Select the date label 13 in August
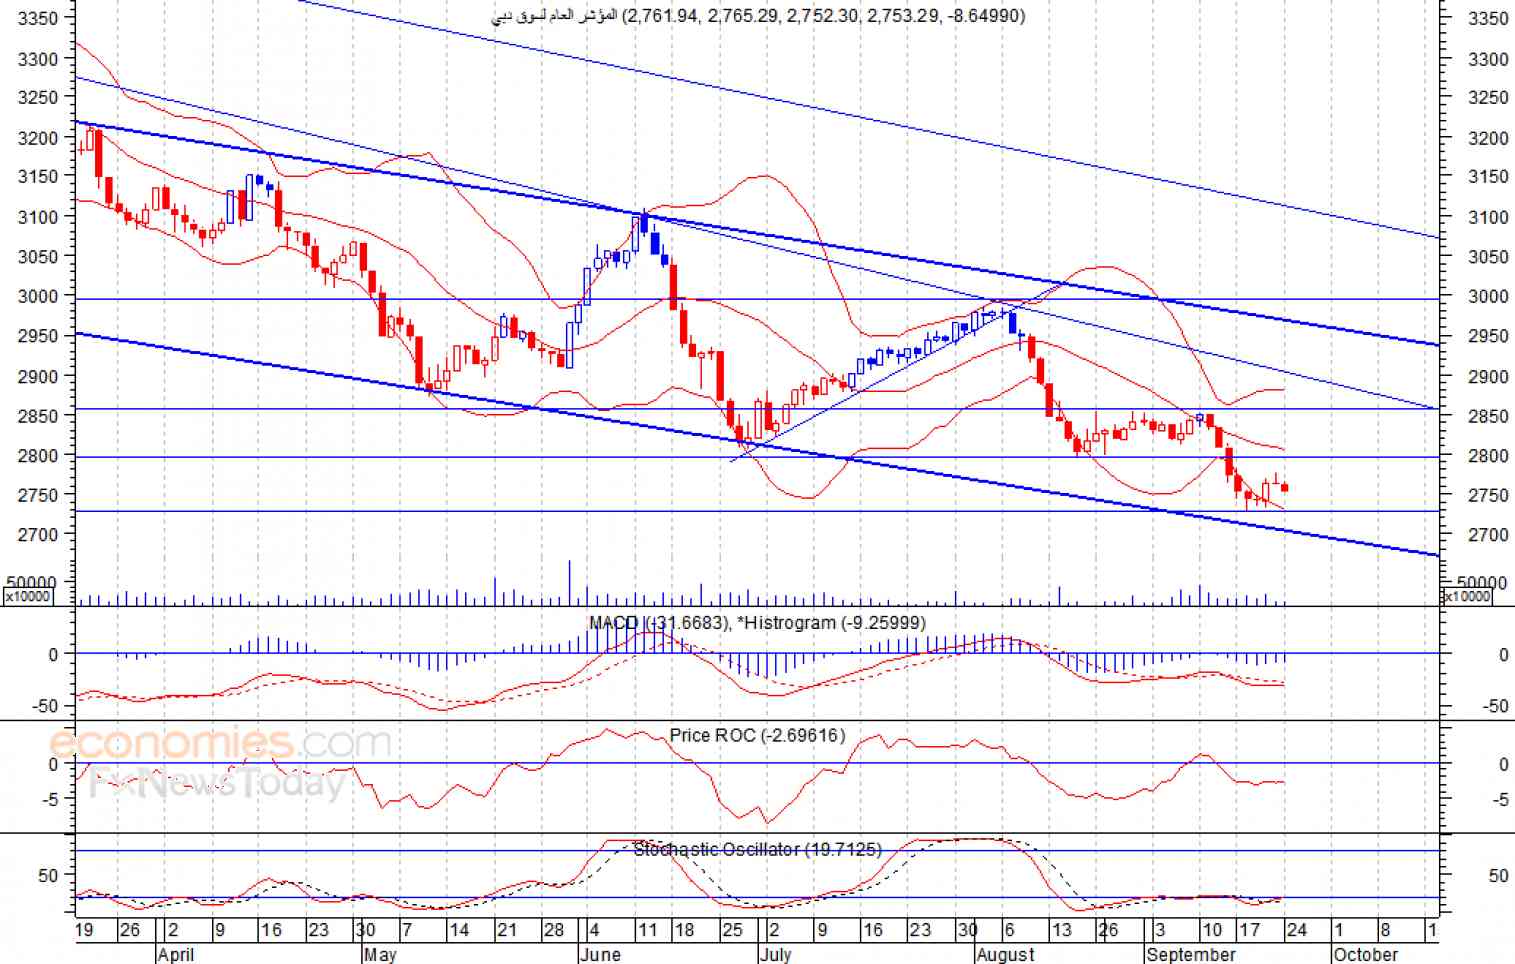Viewport: 1515px width, 964px height. coord(1061,931)
